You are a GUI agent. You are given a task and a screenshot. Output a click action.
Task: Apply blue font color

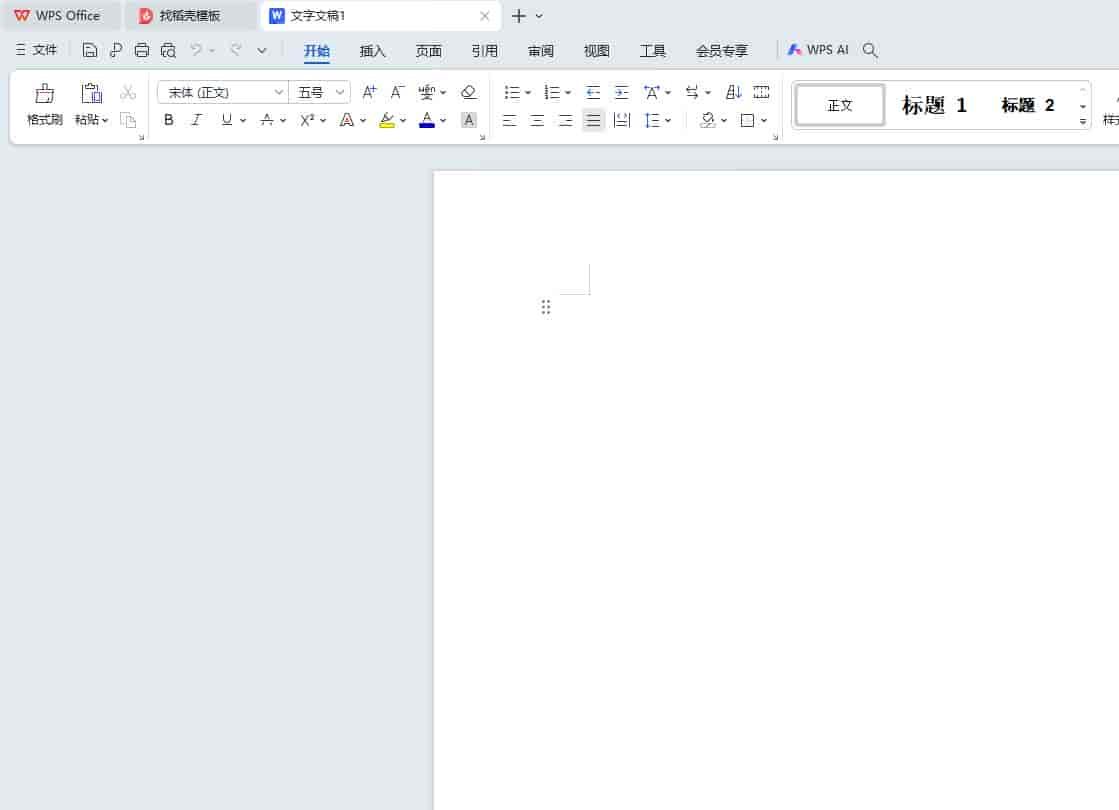pos(427,120)
